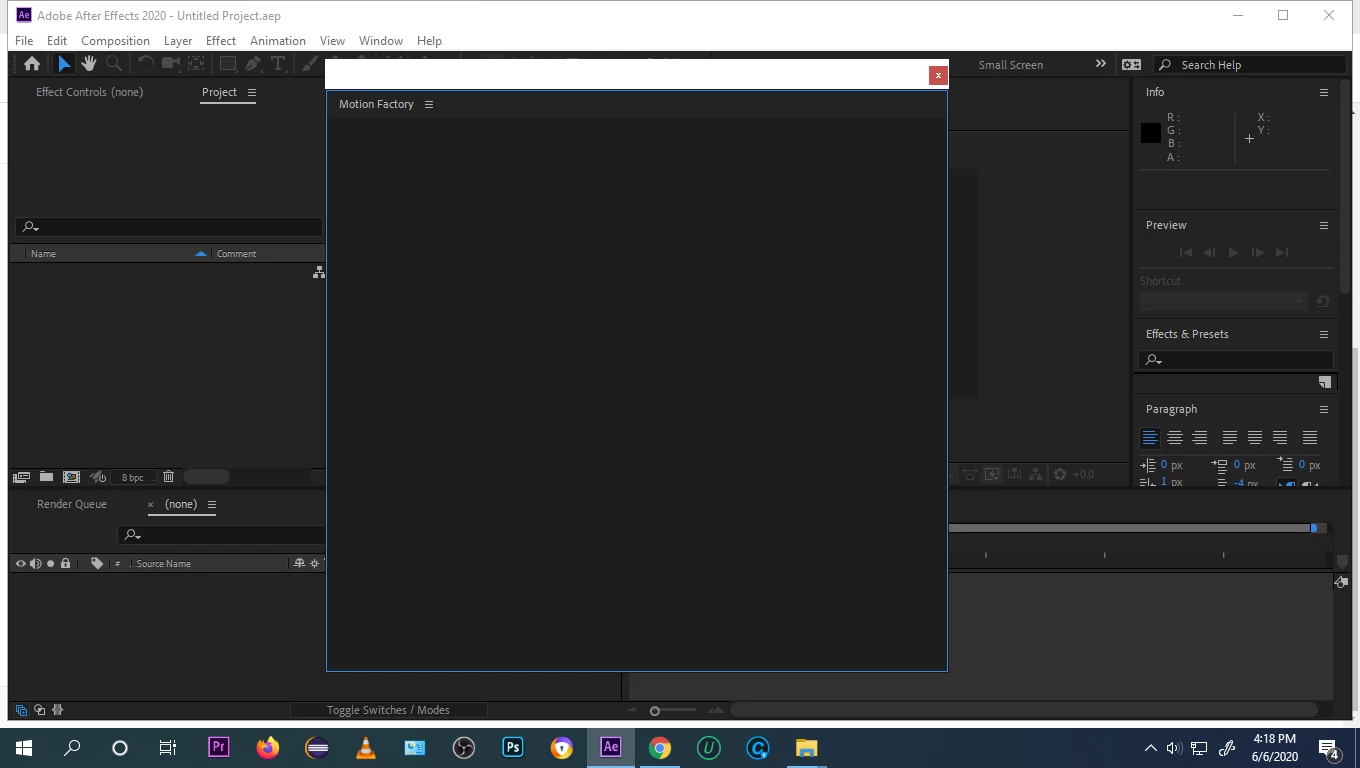Open Photoshop from the taskbar

[x=513, y=747]
